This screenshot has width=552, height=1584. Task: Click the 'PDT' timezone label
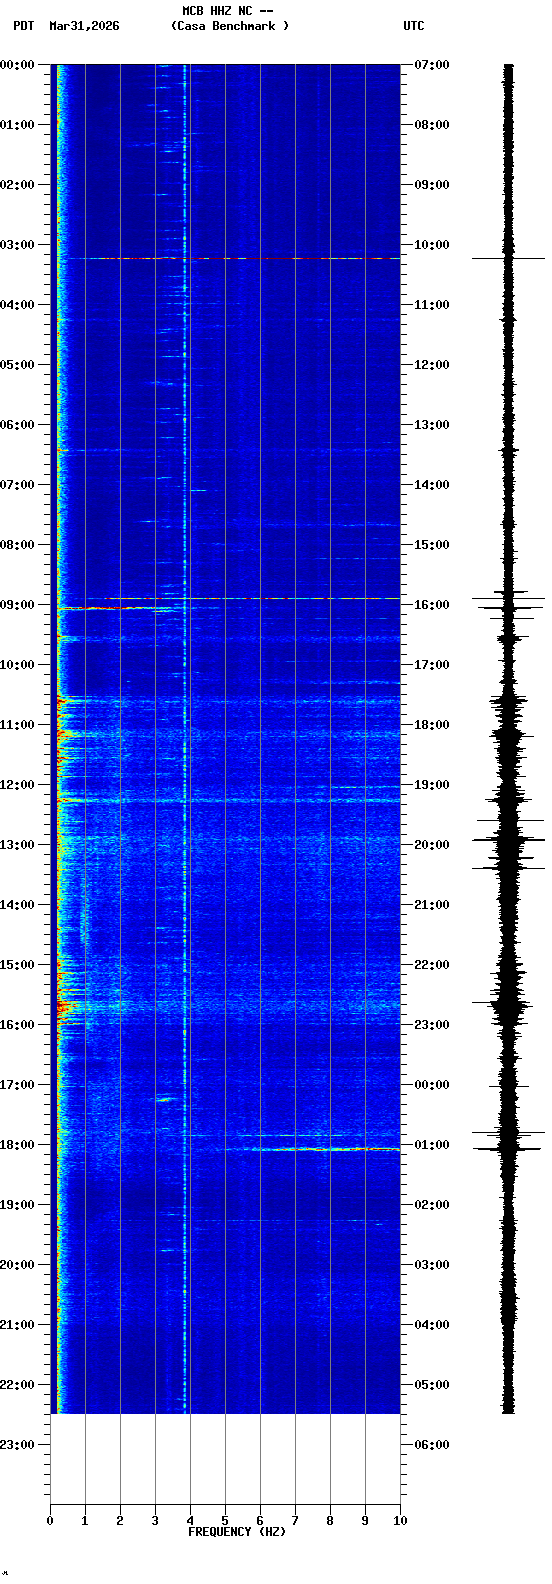pyautogui.click(x=24, y=26)
